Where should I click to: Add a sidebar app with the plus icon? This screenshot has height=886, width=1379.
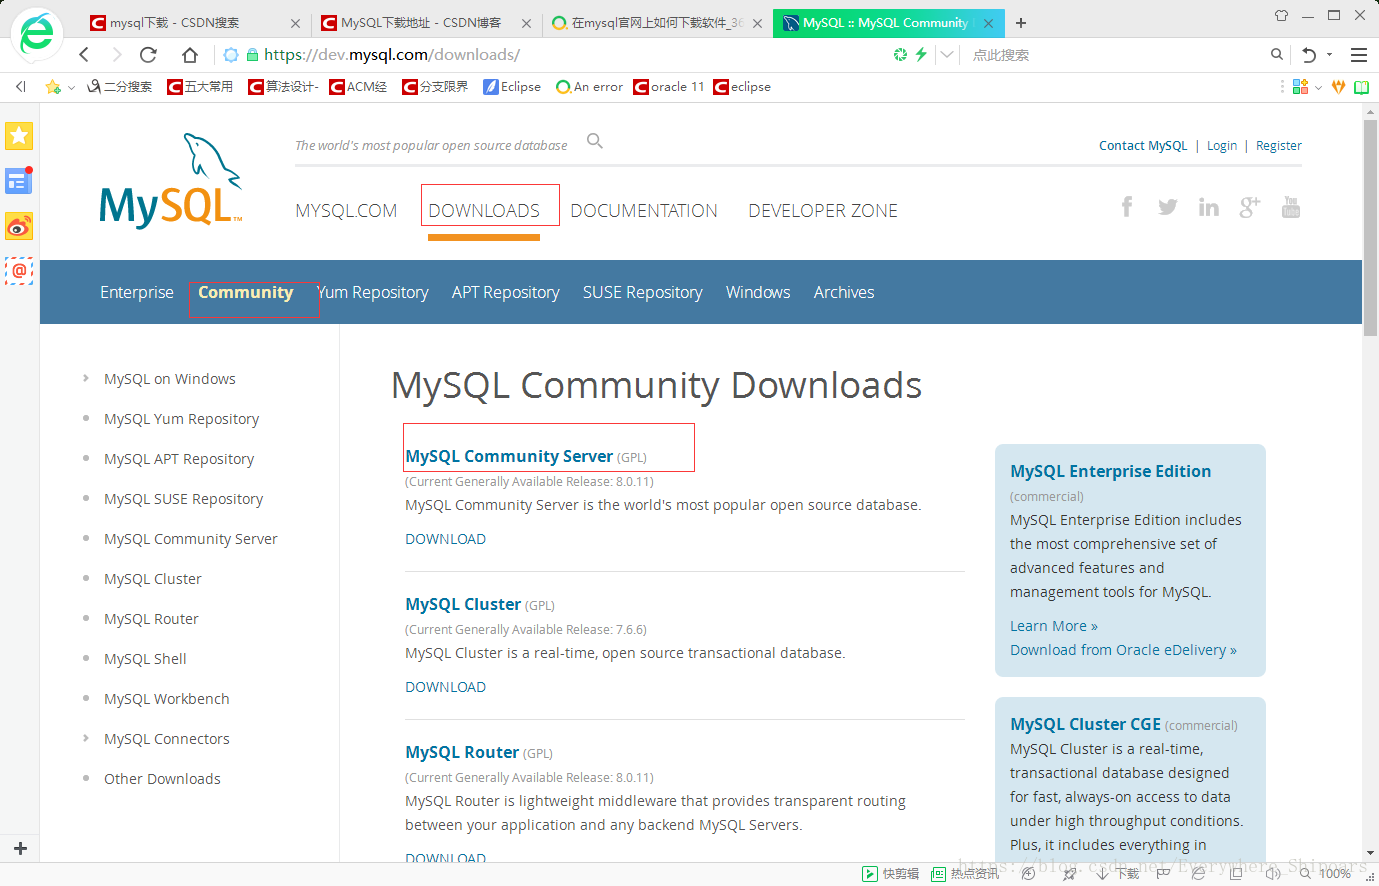pos(20,848)
